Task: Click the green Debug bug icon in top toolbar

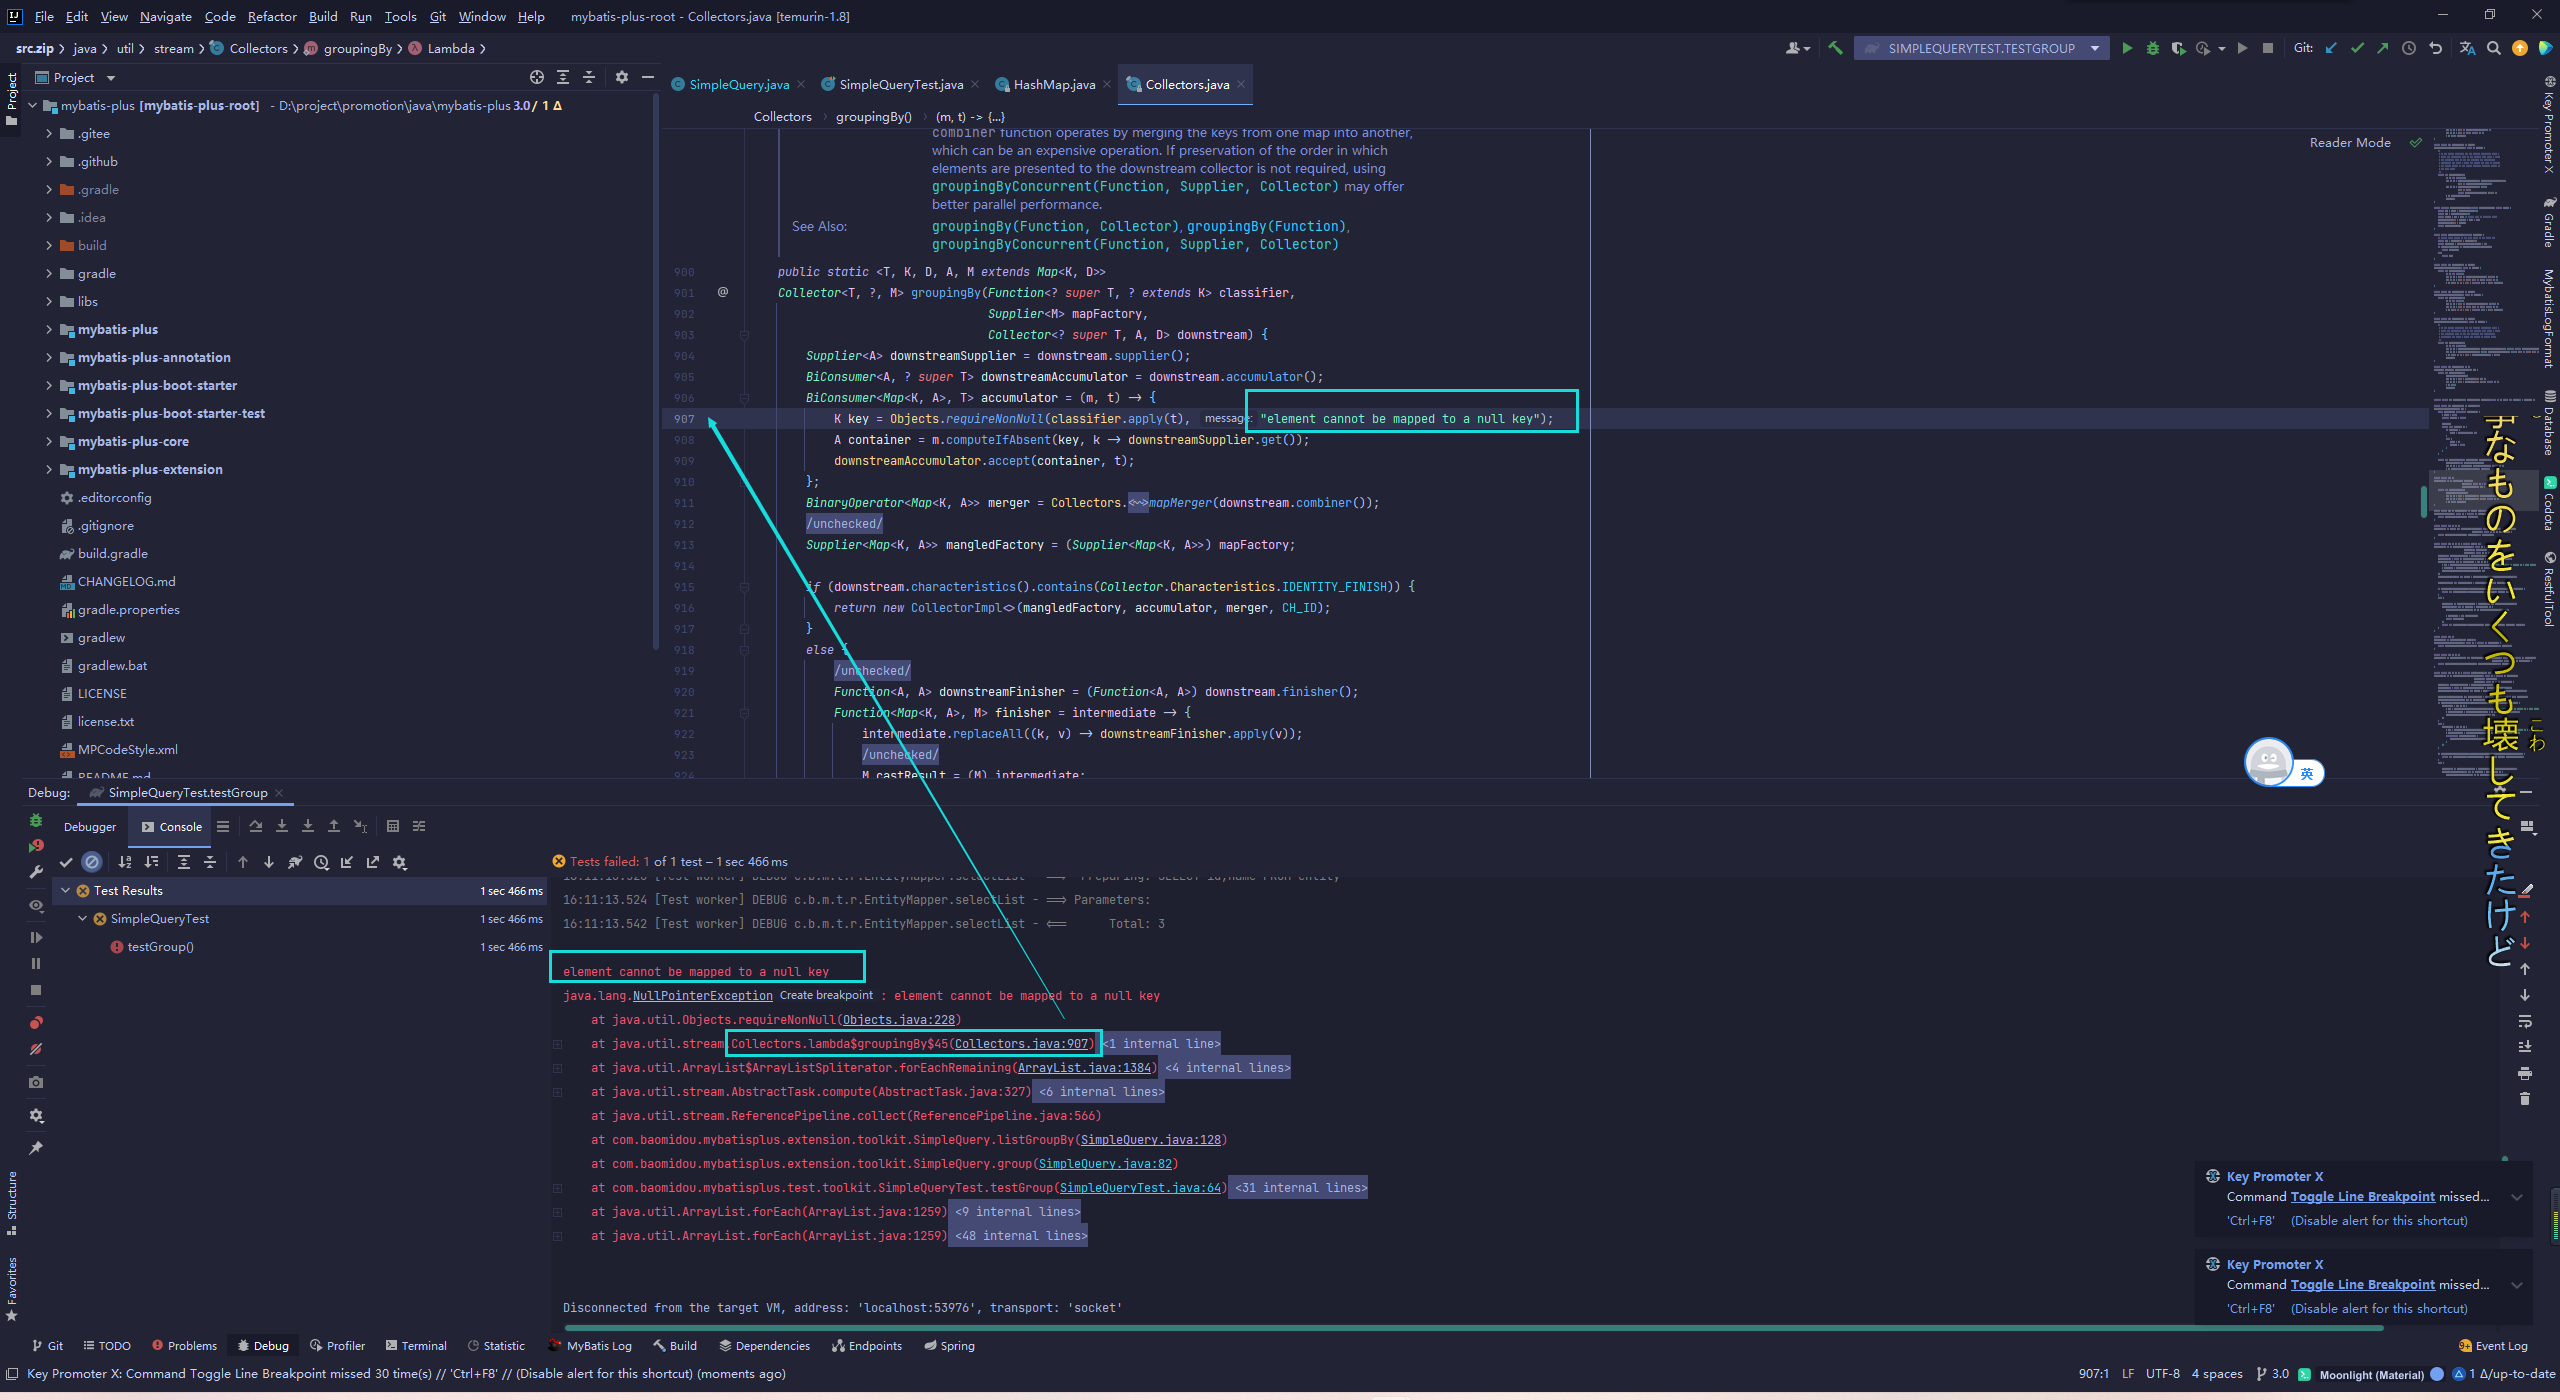Action: click(x=2152, y=48)
